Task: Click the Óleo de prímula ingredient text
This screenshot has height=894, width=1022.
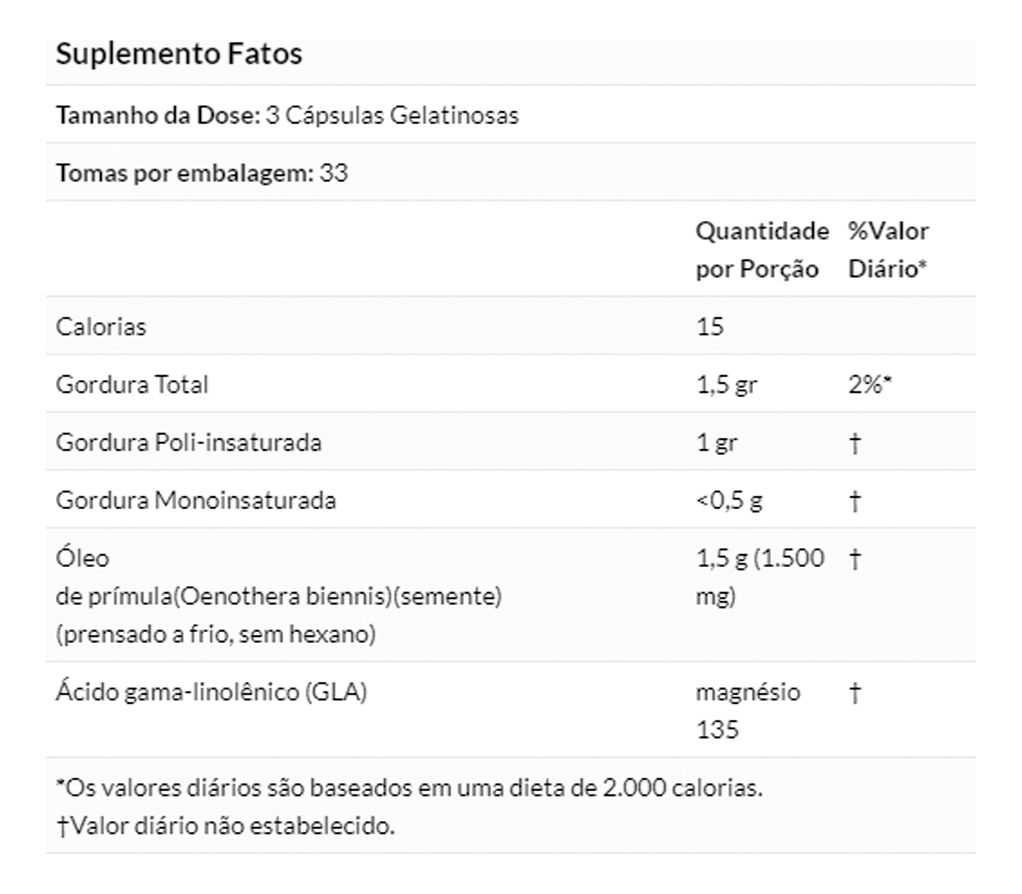Action: (278, 597)
